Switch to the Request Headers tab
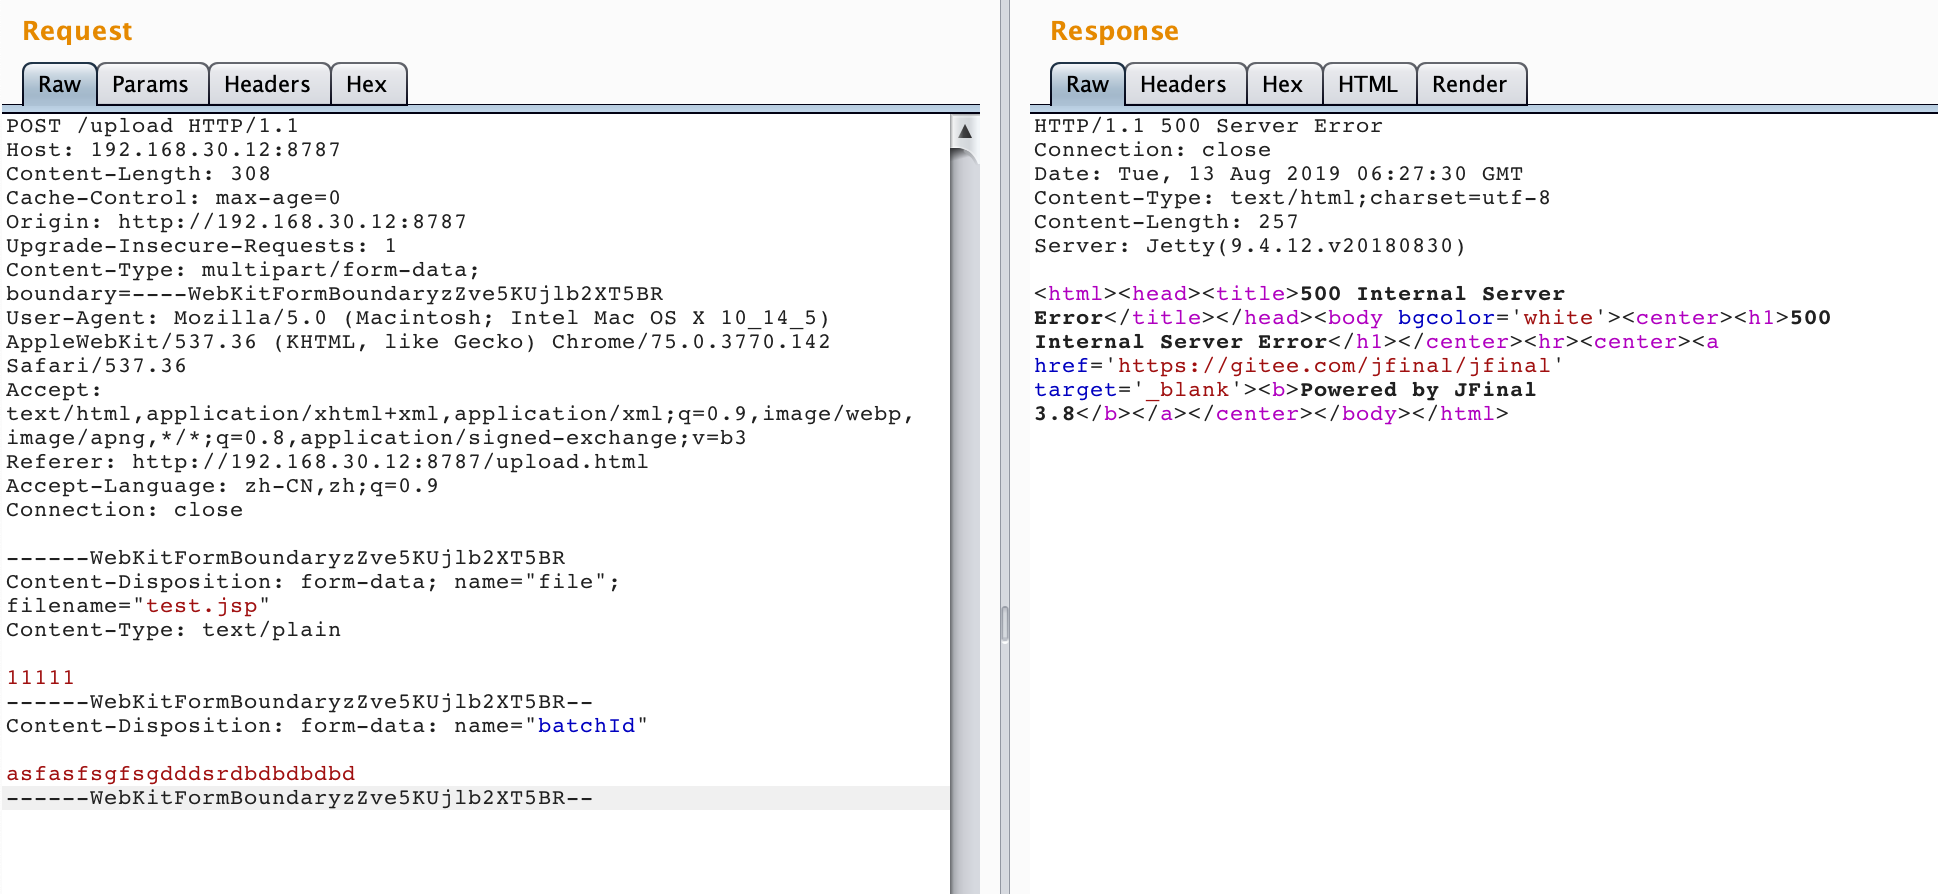This screenshot has height=894, width=1938. click(x=267, y=84)
